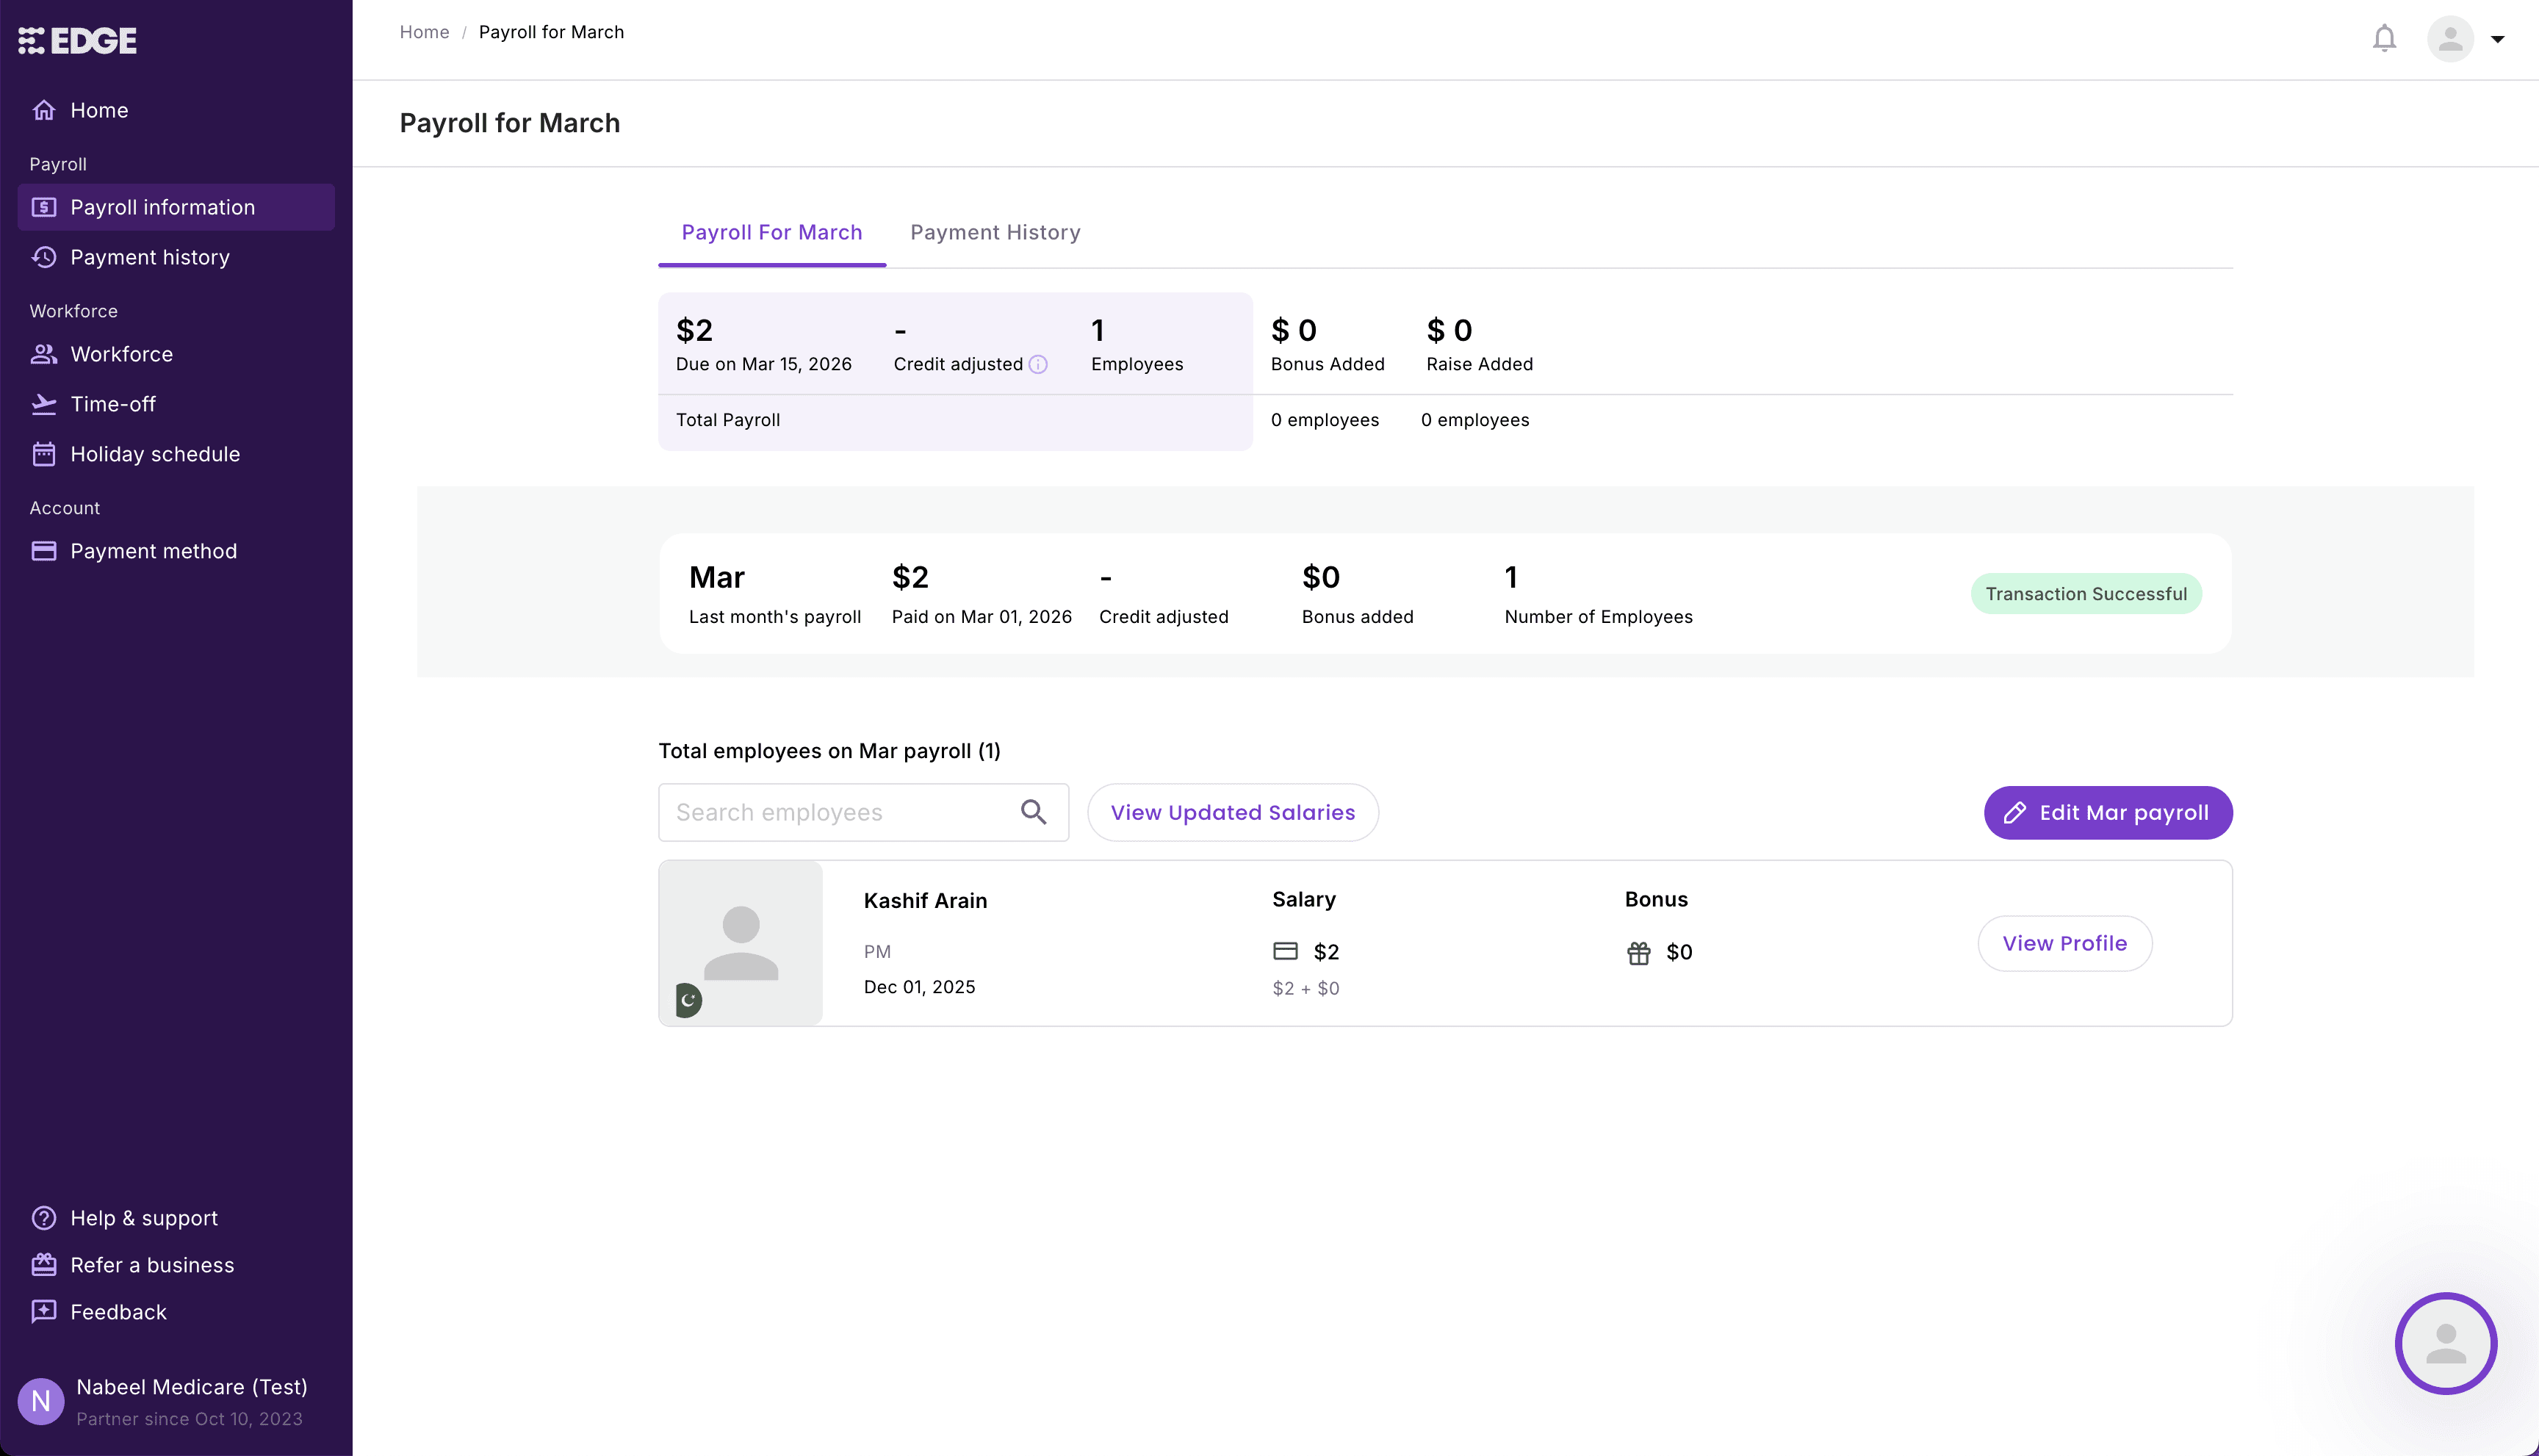Open Payment history in sidebar
The height and width of the screenshot is (1456, 2539).
pyautogui.click(x=150, y=257)
